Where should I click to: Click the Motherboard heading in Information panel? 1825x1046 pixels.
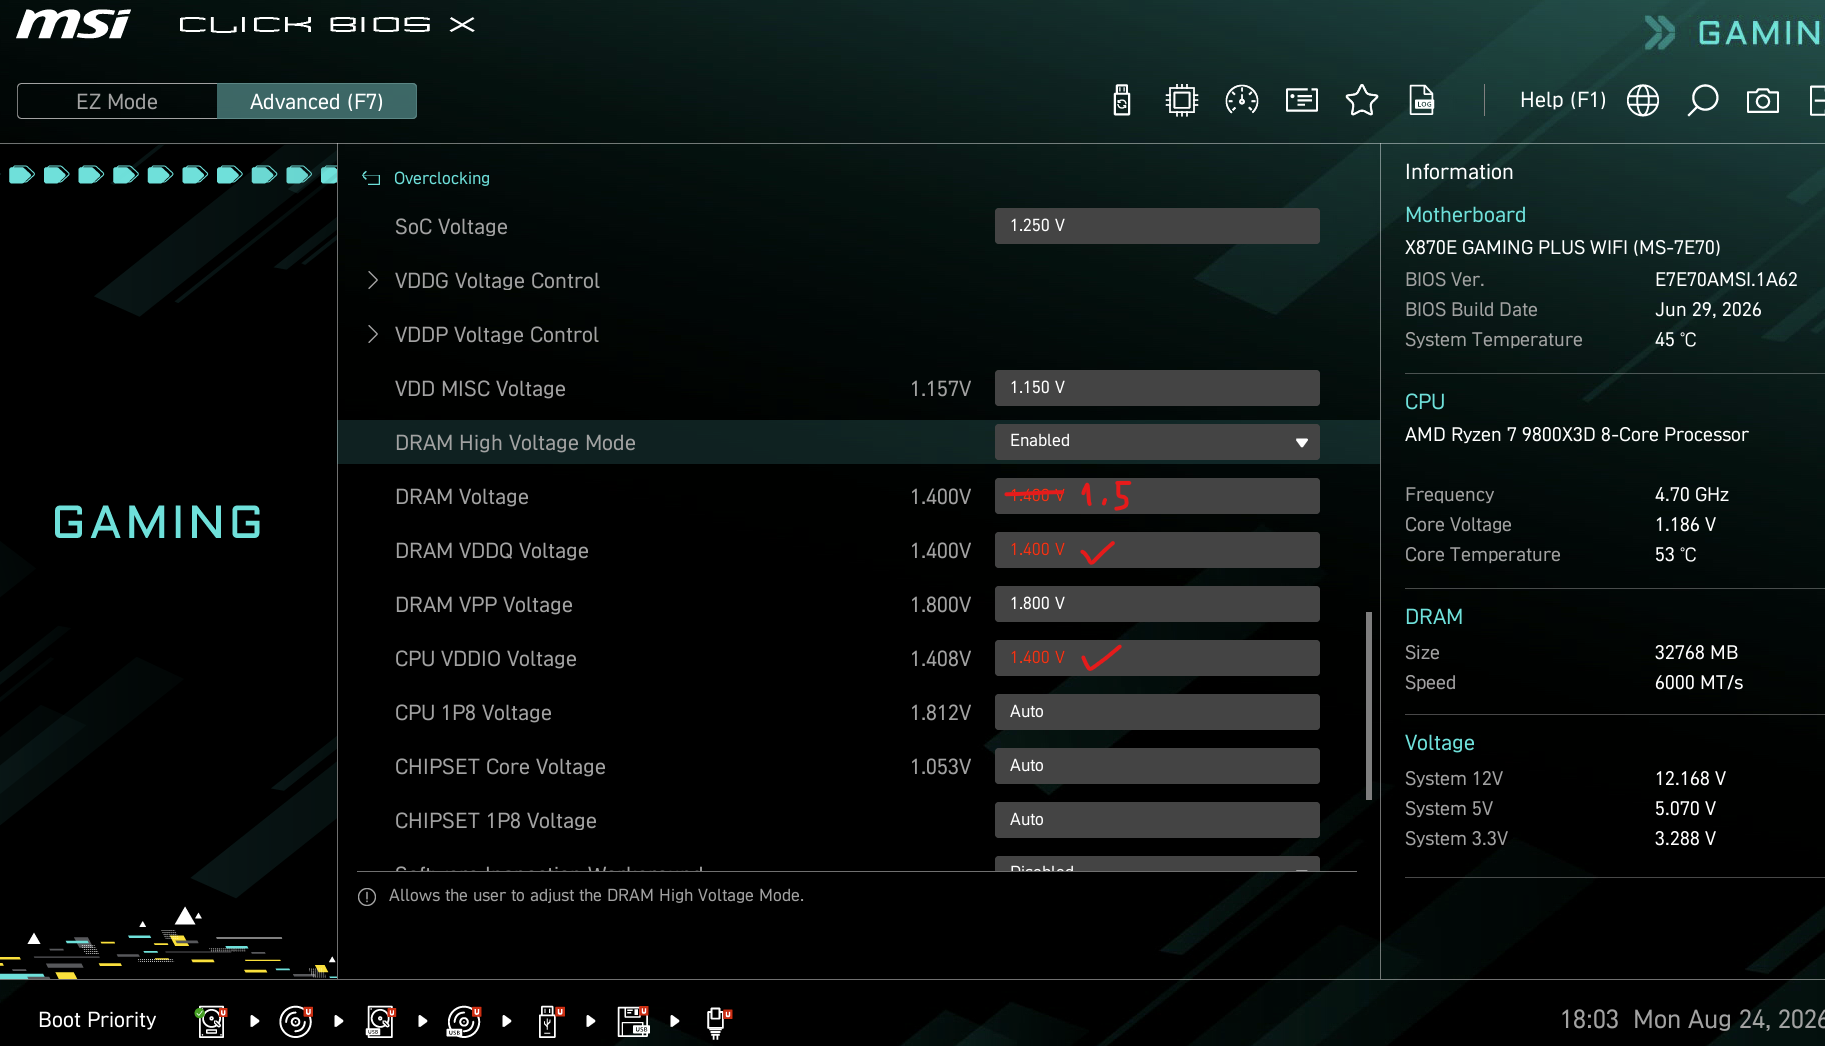click(1465, 215)
